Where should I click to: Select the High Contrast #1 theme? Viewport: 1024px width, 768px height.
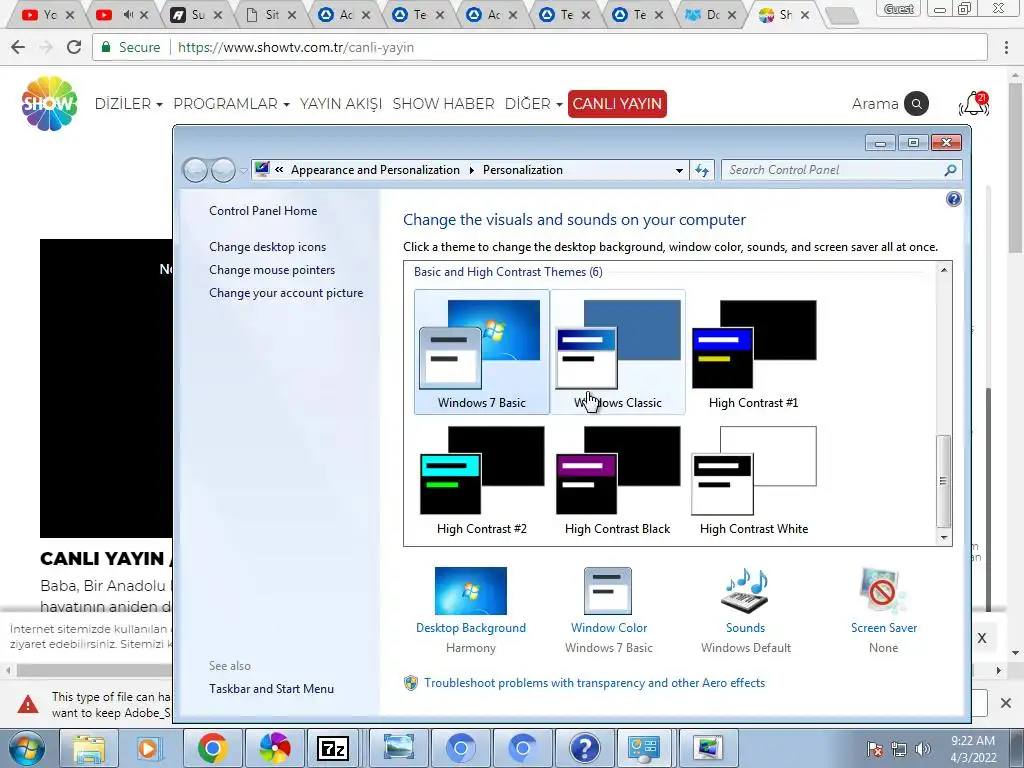click(x=754, y=352)
